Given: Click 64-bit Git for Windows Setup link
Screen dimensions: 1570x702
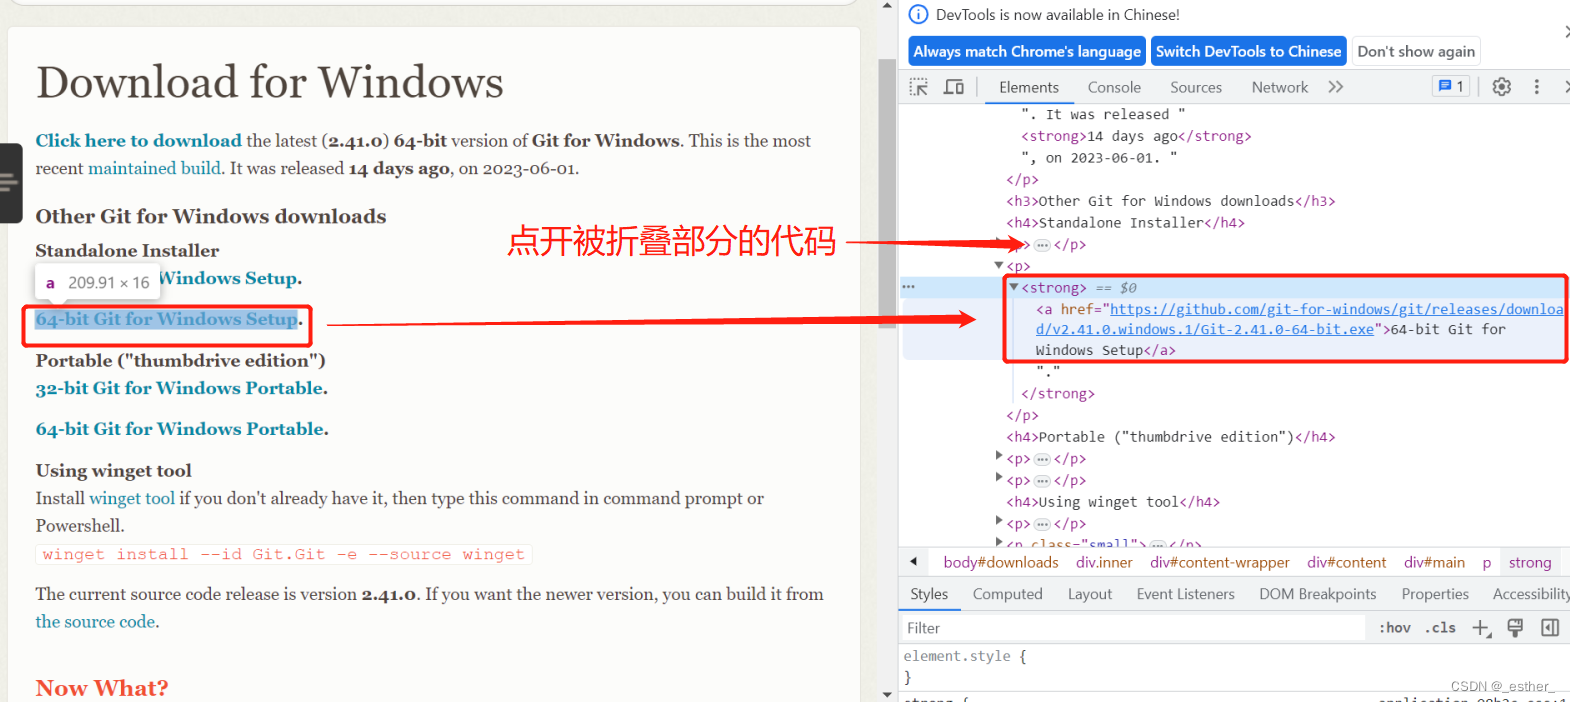Looking at the screenshot, I should point(167,319).
